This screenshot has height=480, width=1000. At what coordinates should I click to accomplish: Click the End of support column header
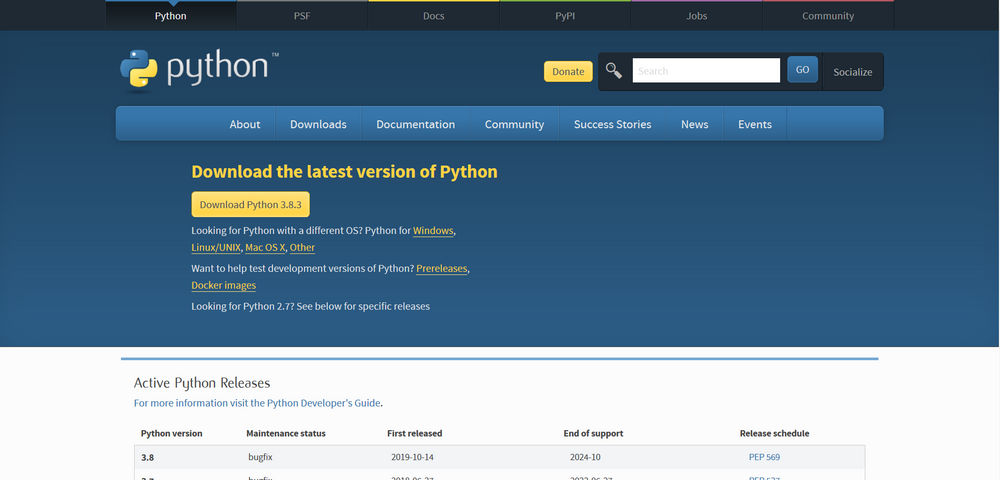[x=593, y=433]
